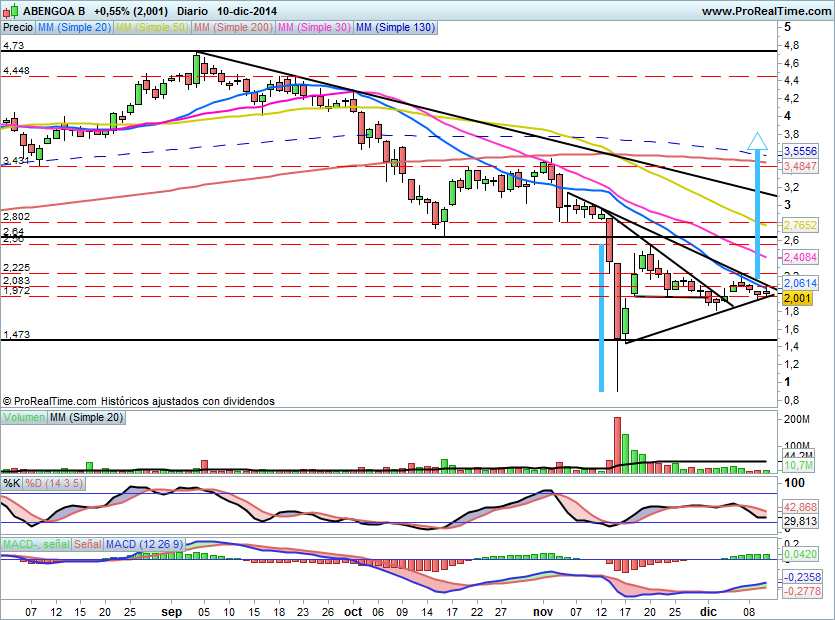This screenshot has height=620, width=835.
Task: Select MM (Simple 20) label in price panel
Action: coord(75,27)
